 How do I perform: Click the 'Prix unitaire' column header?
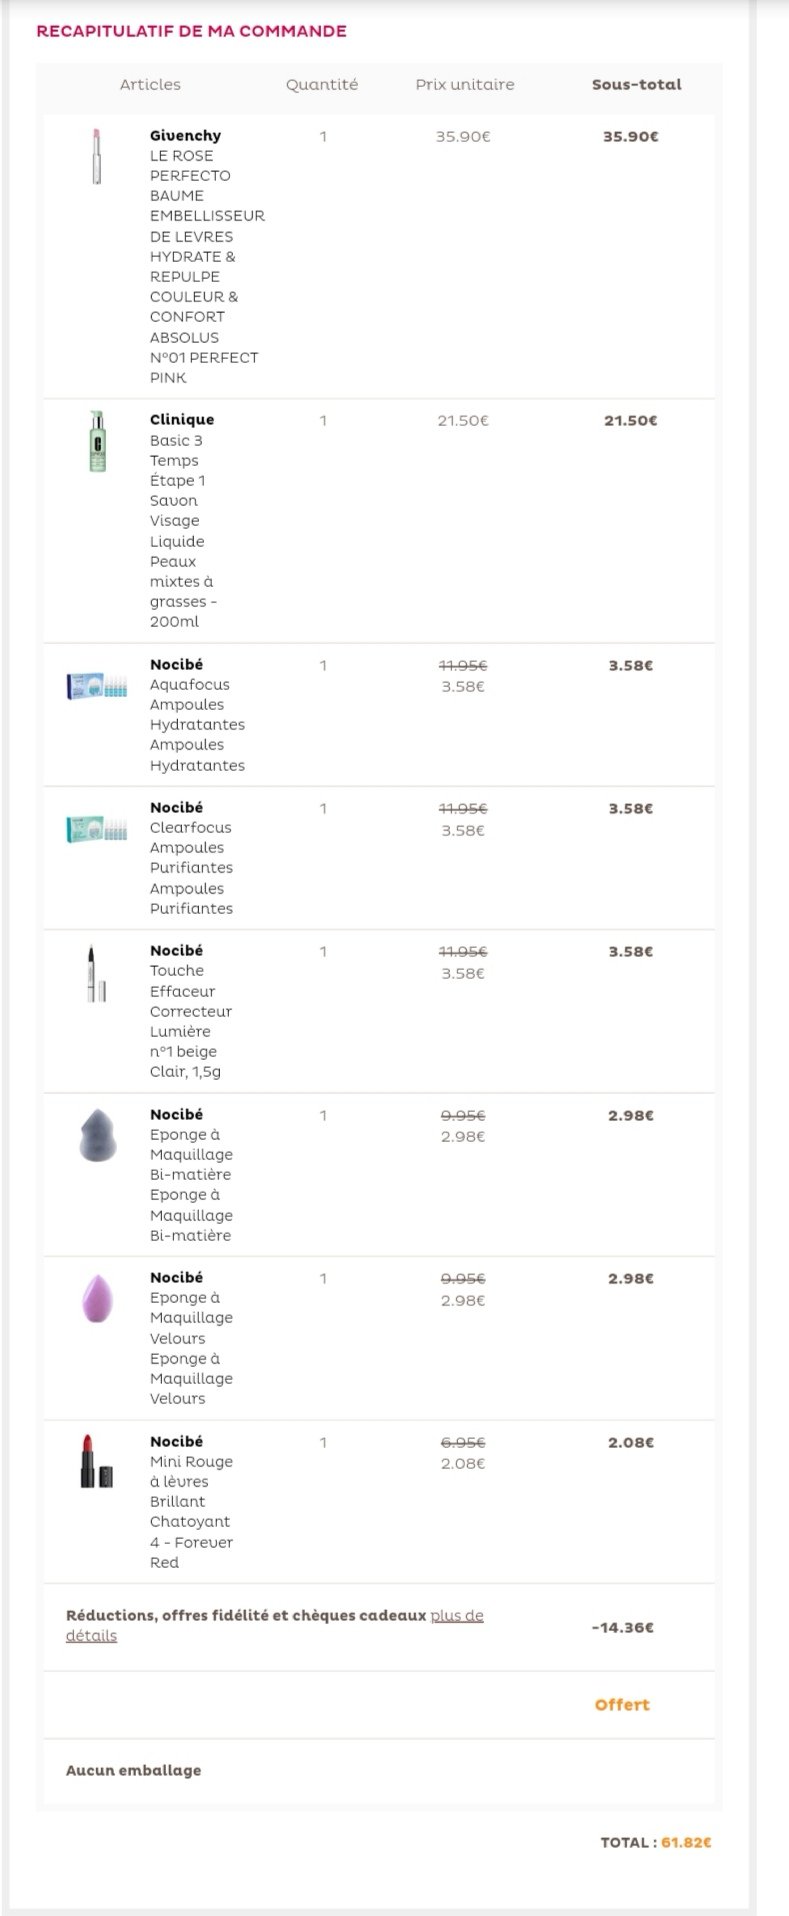(x=465, y=85)
